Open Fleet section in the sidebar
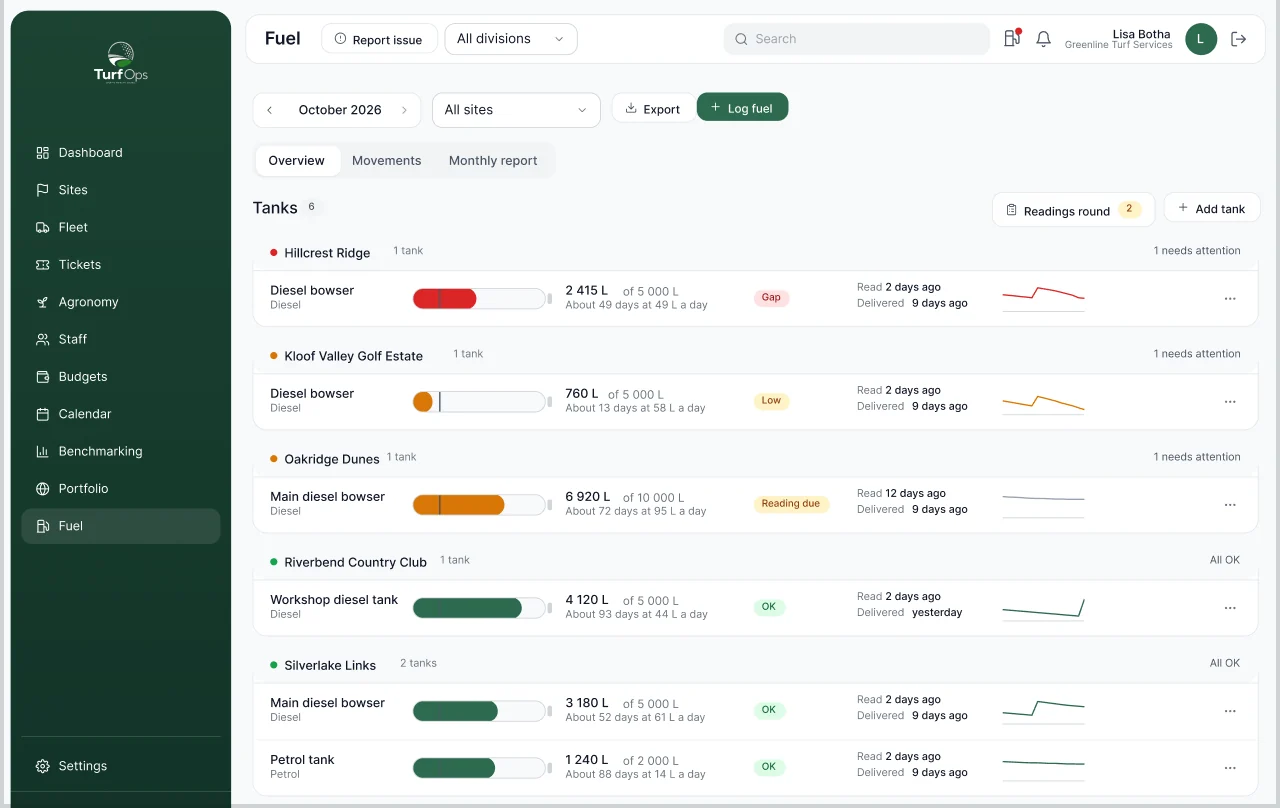The width and height of the screenshot is (1280, 808). [x=121, y=227]
